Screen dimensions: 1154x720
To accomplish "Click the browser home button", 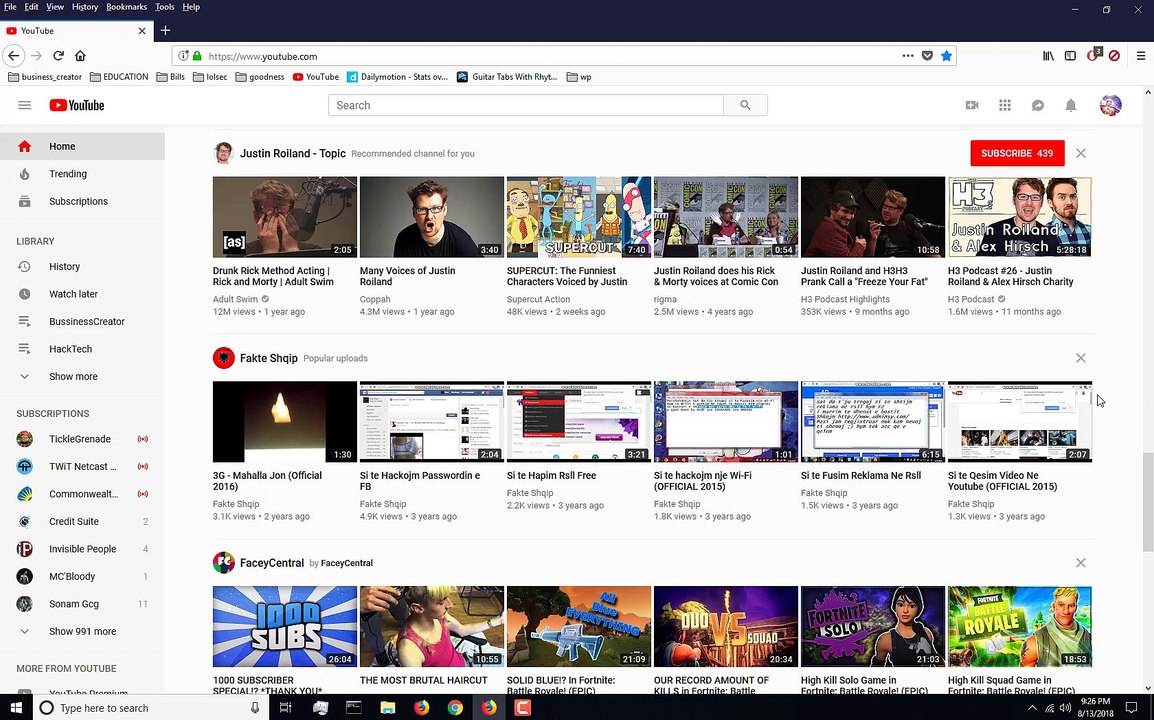I will (x=80, y=56).
